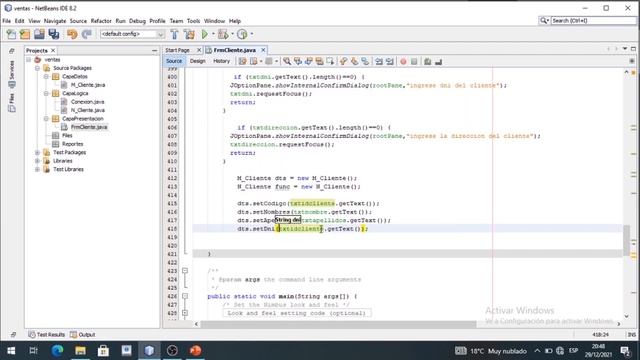Click the Debug Project icon

(x=223, y=34)
